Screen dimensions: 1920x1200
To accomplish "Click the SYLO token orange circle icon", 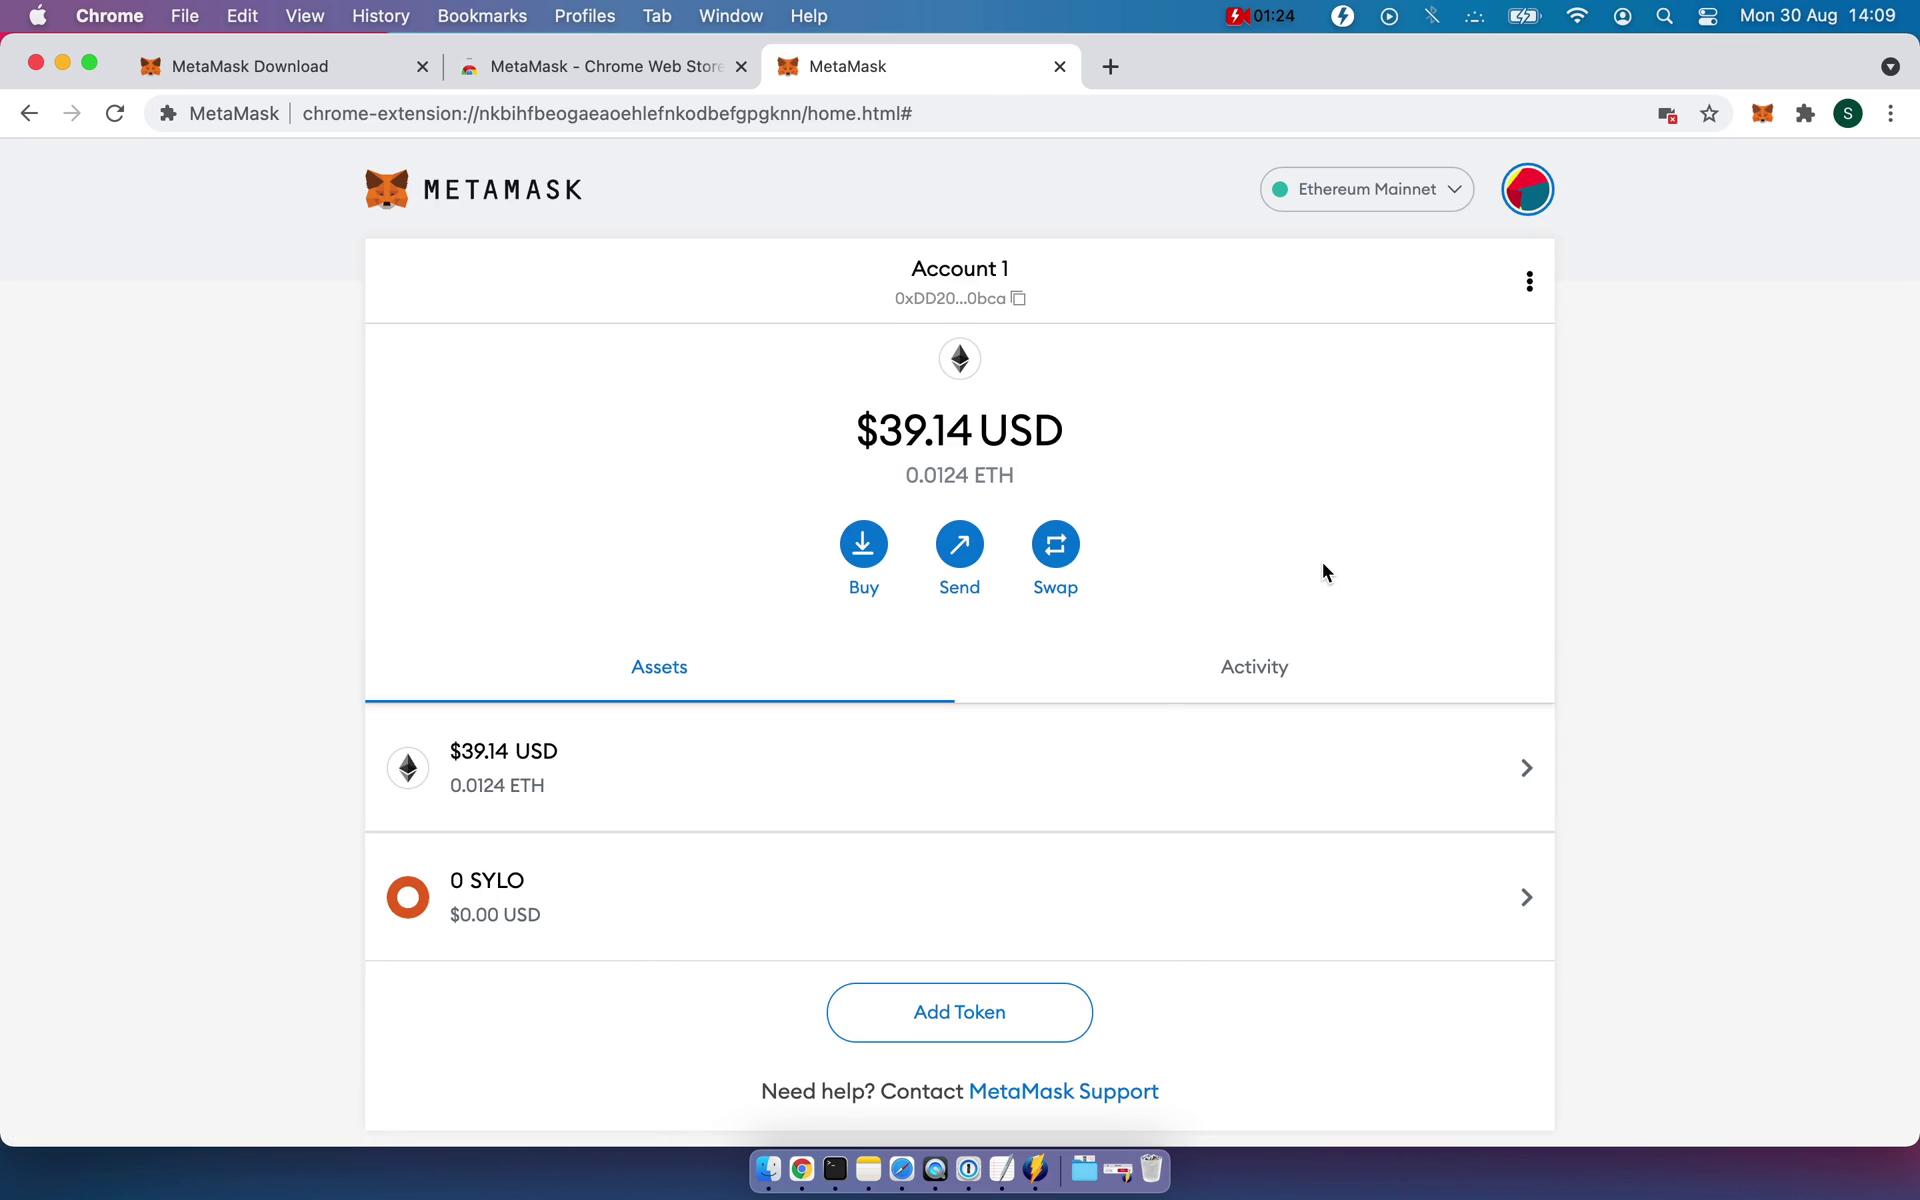I will tap(406, 896).
